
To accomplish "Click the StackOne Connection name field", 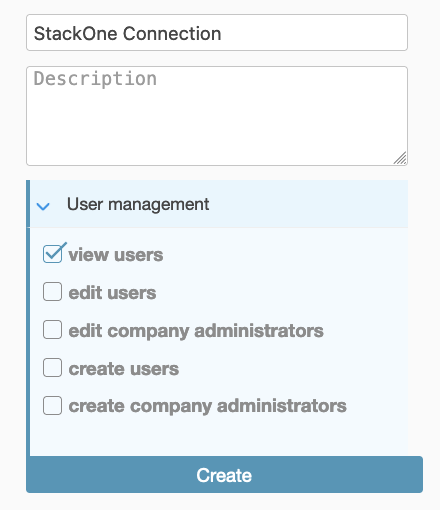I will point(217,33).
